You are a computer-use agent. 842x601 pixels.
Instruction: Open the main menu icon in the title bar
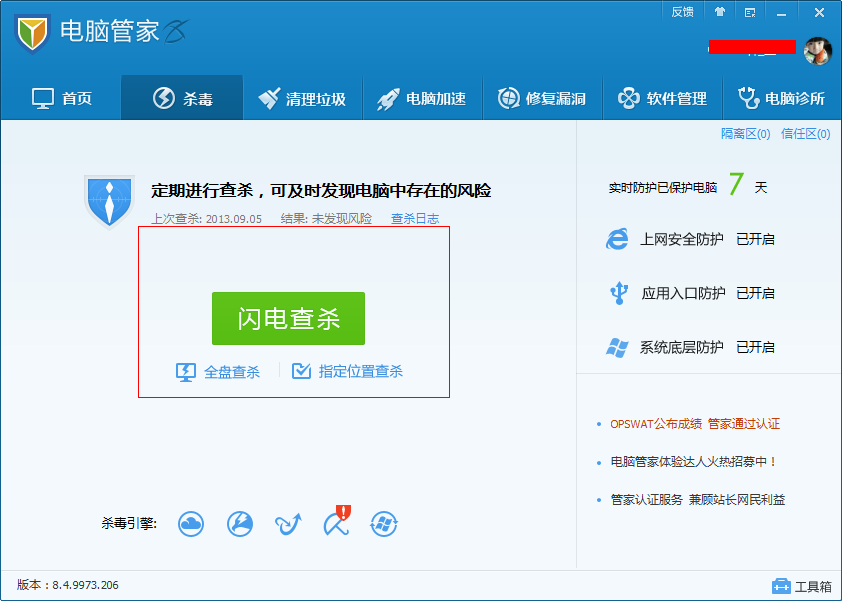750,12
